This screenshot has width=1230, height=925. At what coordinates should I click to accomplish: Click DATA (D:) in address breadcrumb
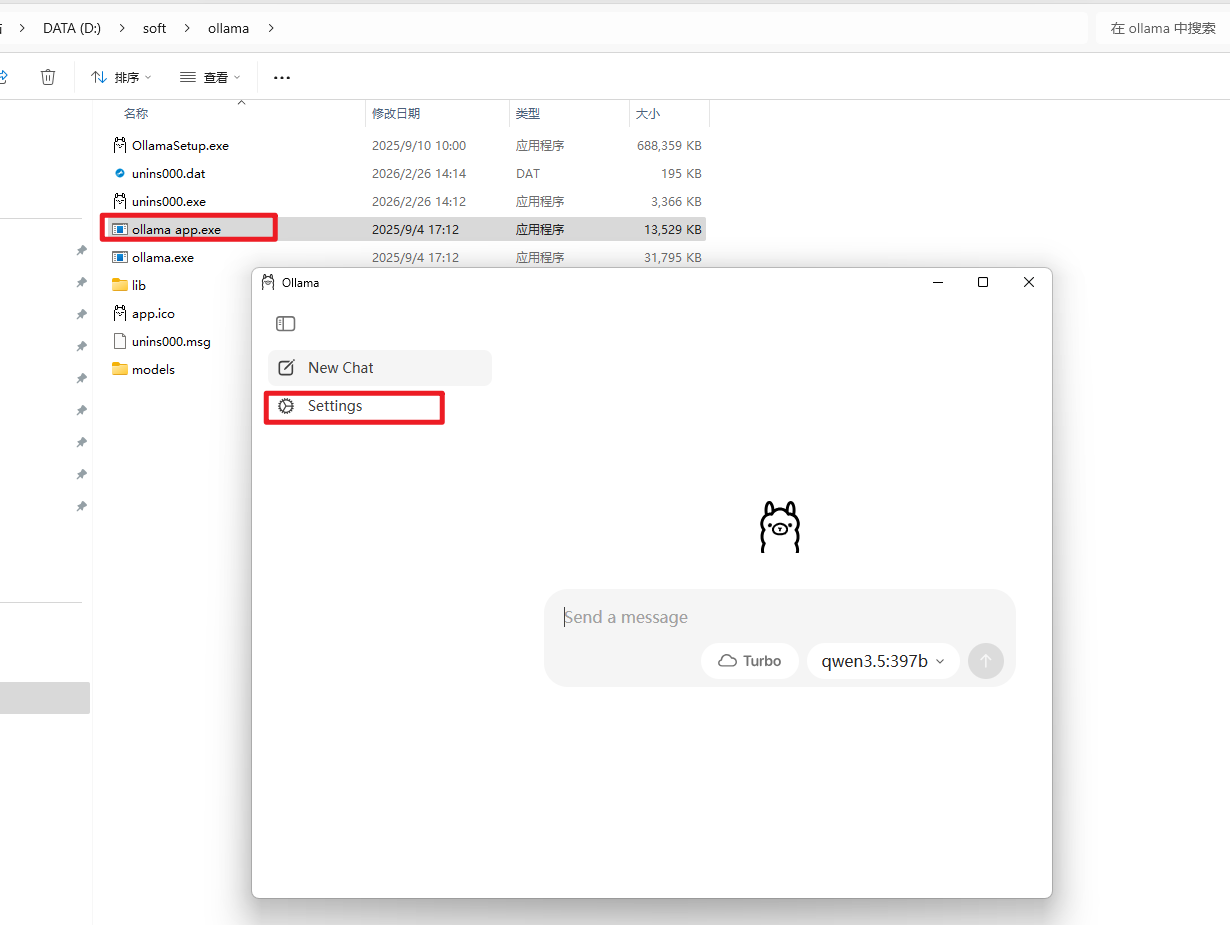[x=72, y=28]
